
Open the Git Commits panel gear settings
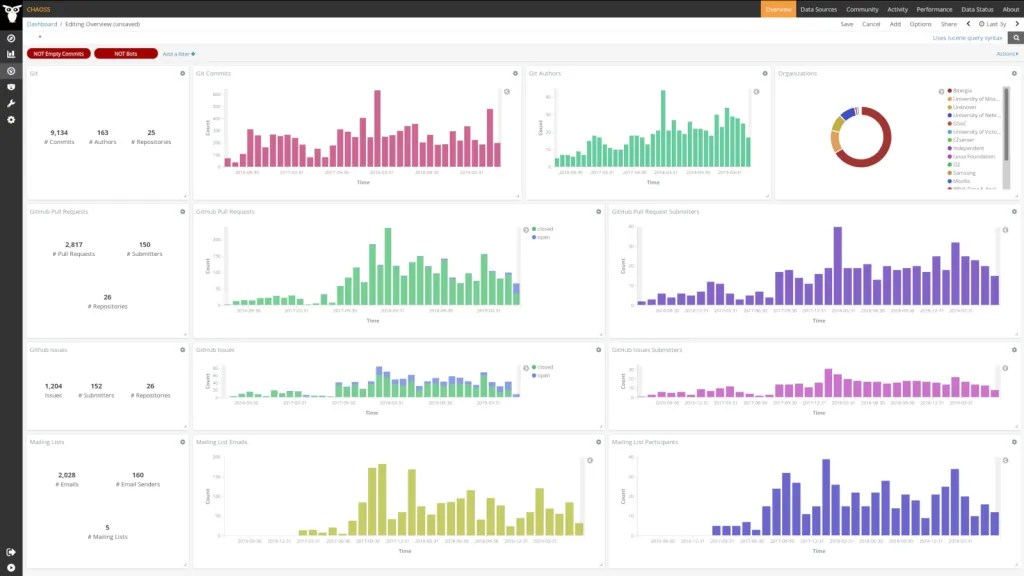click(x=515, y=73)
